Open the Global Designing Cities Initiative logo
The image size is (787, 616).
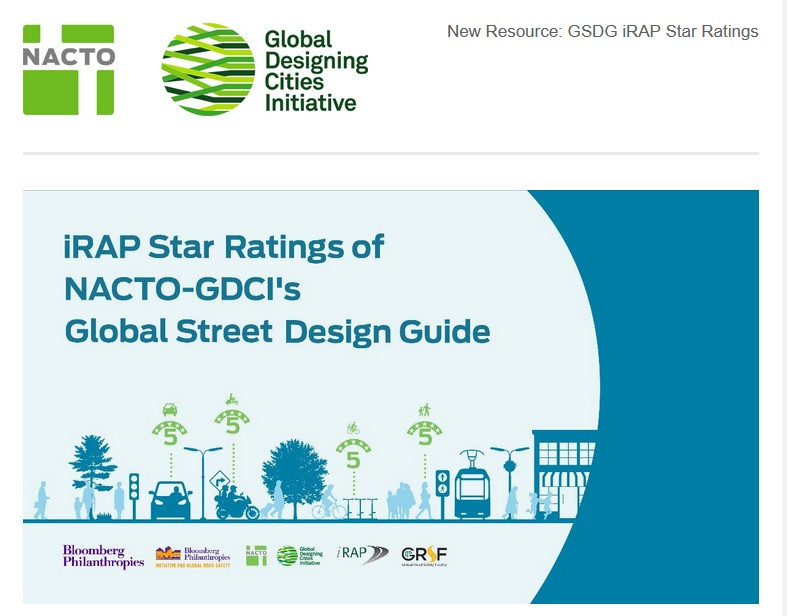click(x=265, y=69)
